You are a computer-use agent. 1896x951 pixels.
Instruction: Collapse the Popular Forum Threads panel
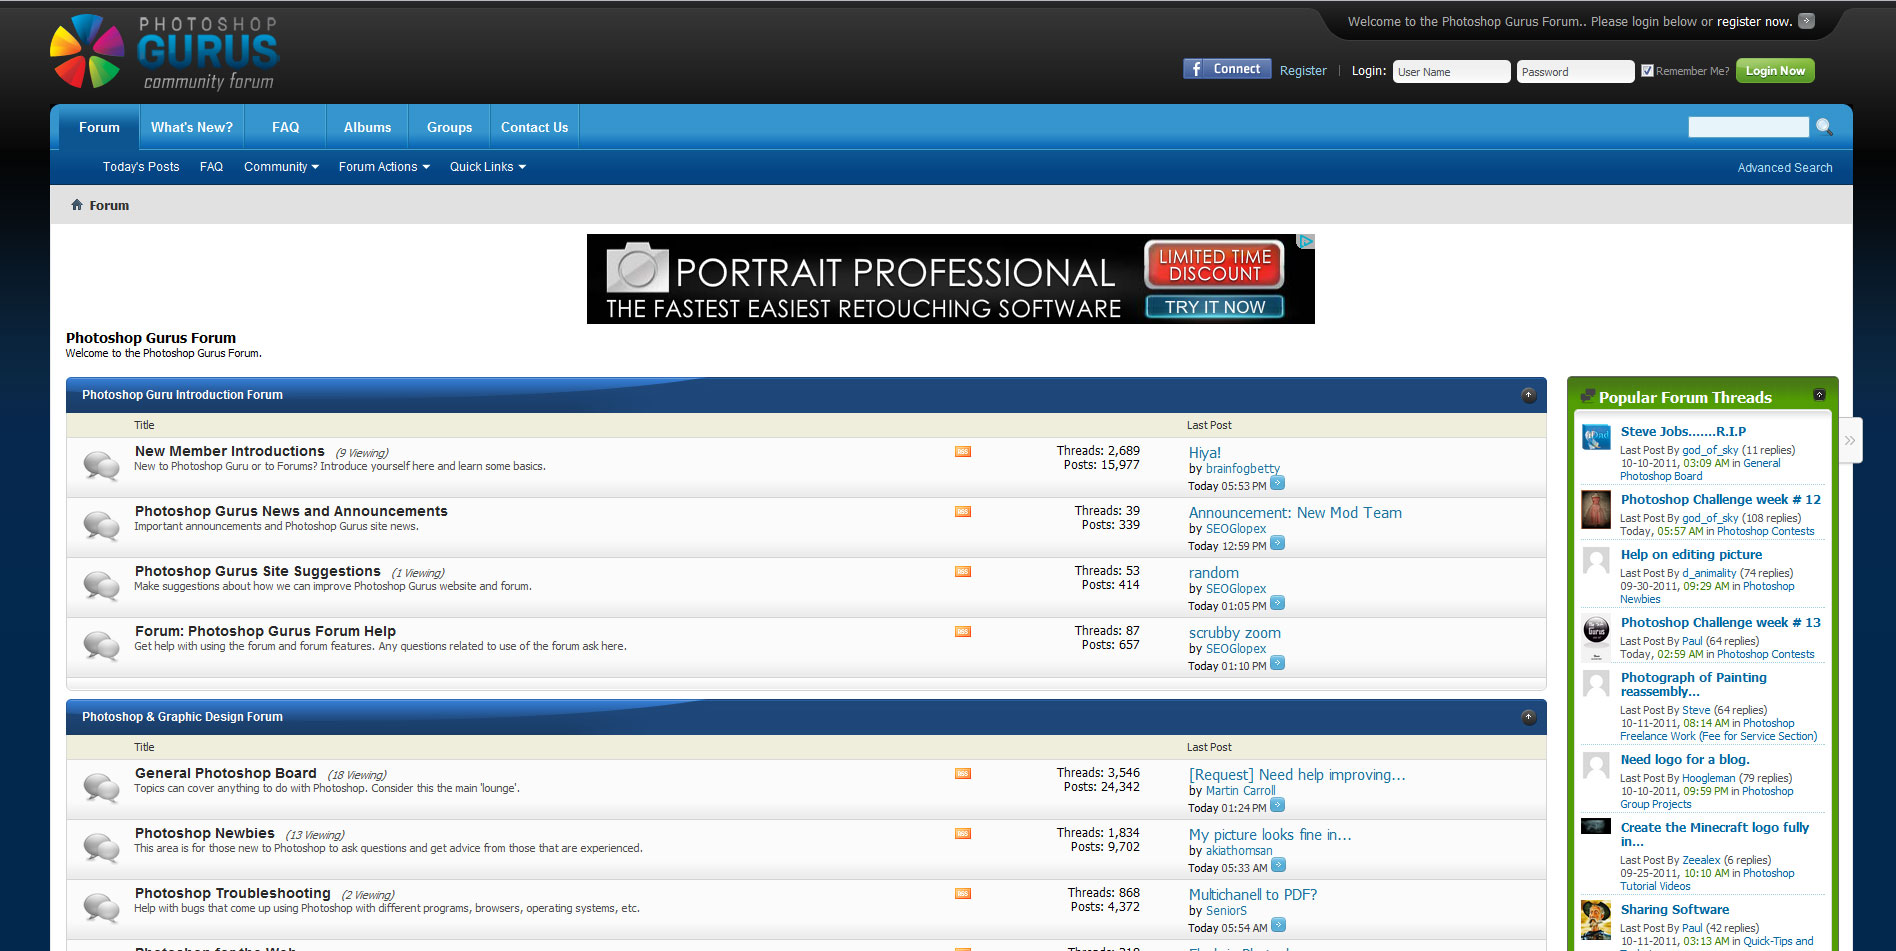pos(1819,395)
